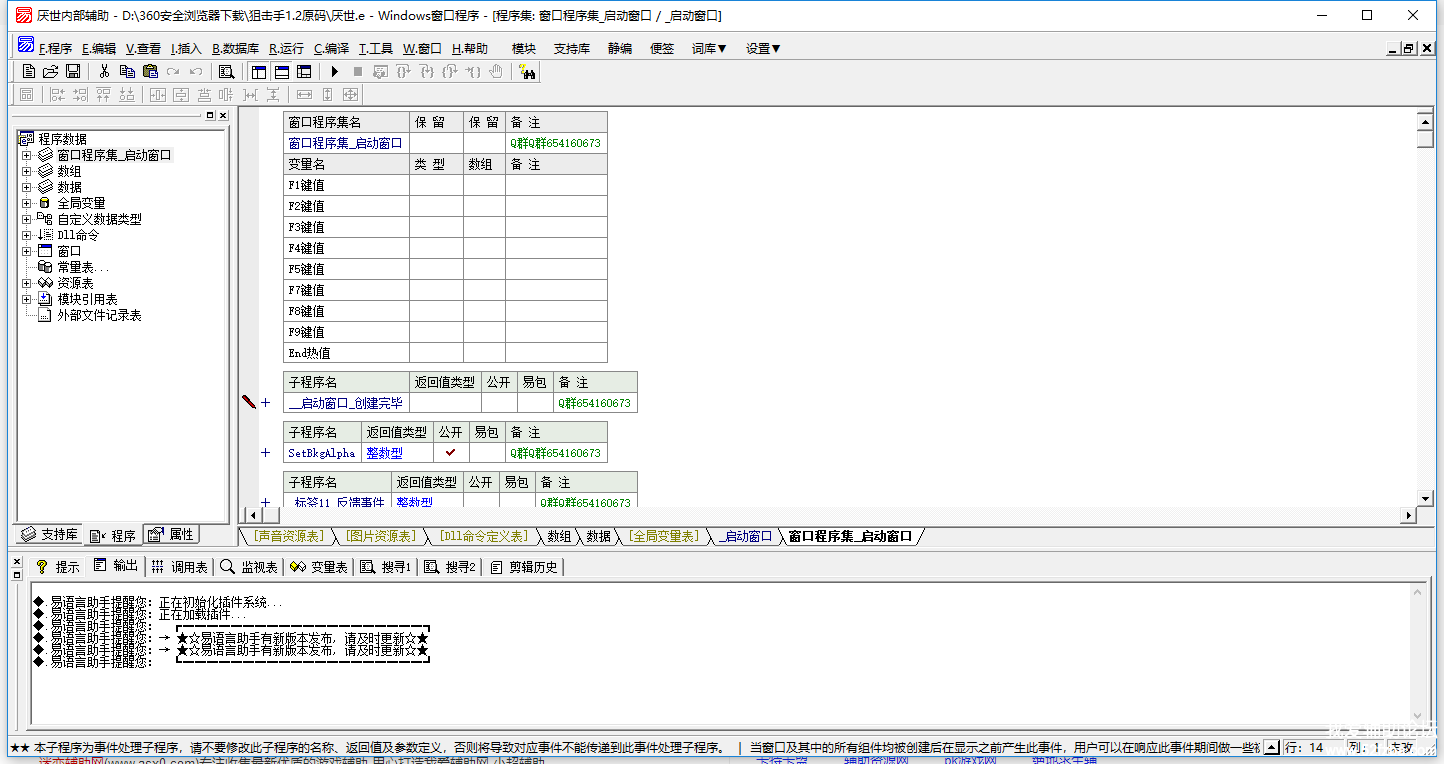Expand the 自定义数据类型 tree node

(27, 219)
